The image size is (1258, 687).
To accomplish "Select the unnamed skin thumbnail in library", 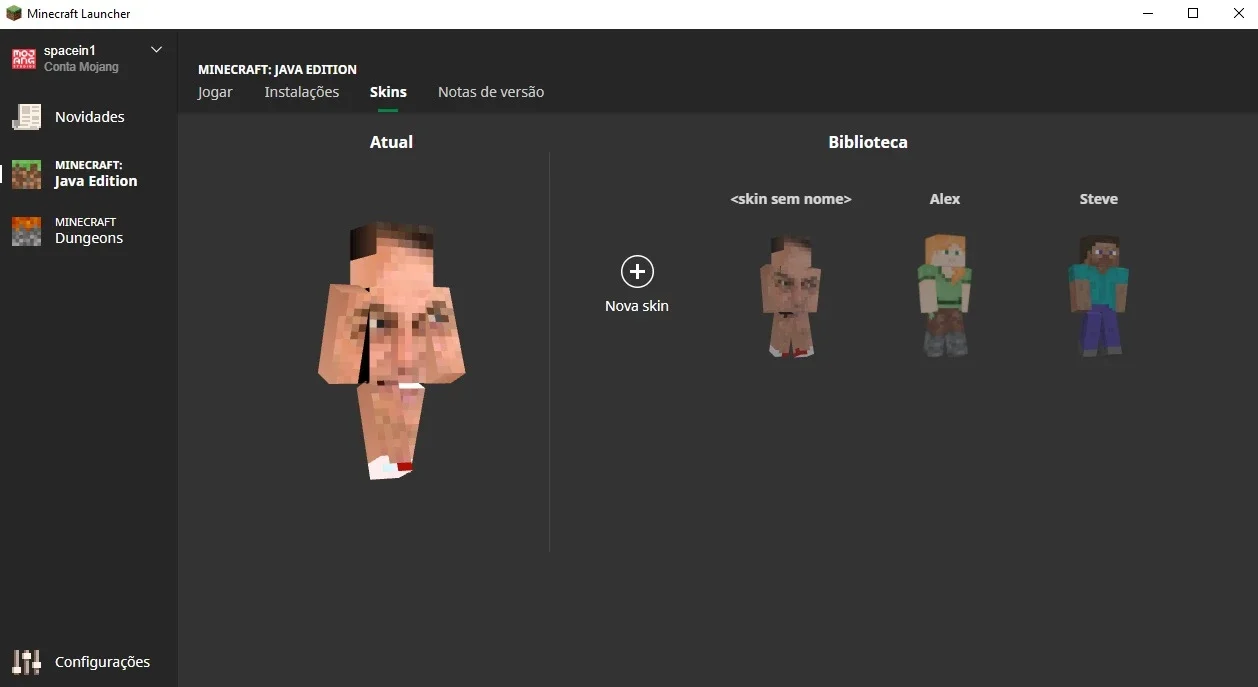I will 791,296.
